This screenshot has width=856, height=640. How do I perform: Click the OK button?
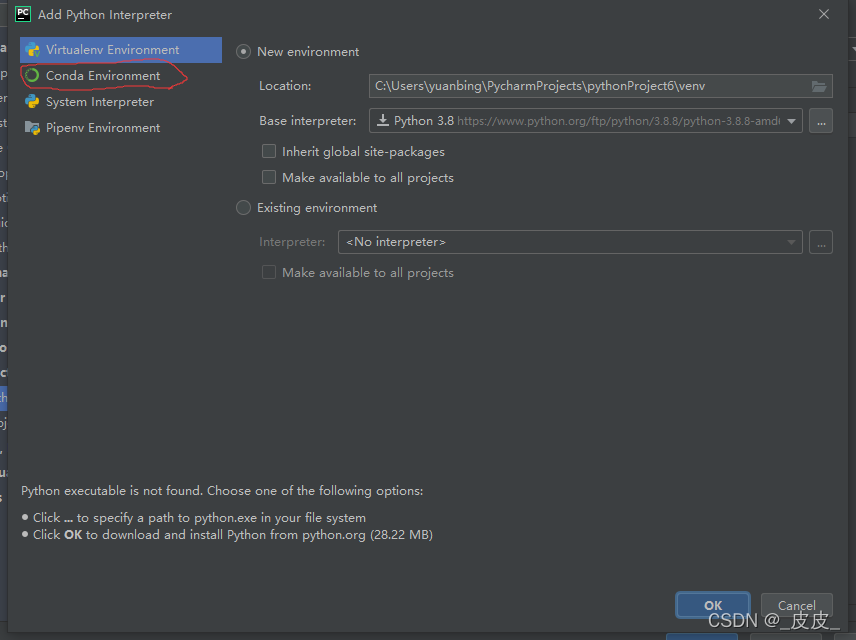pos(712,605)
